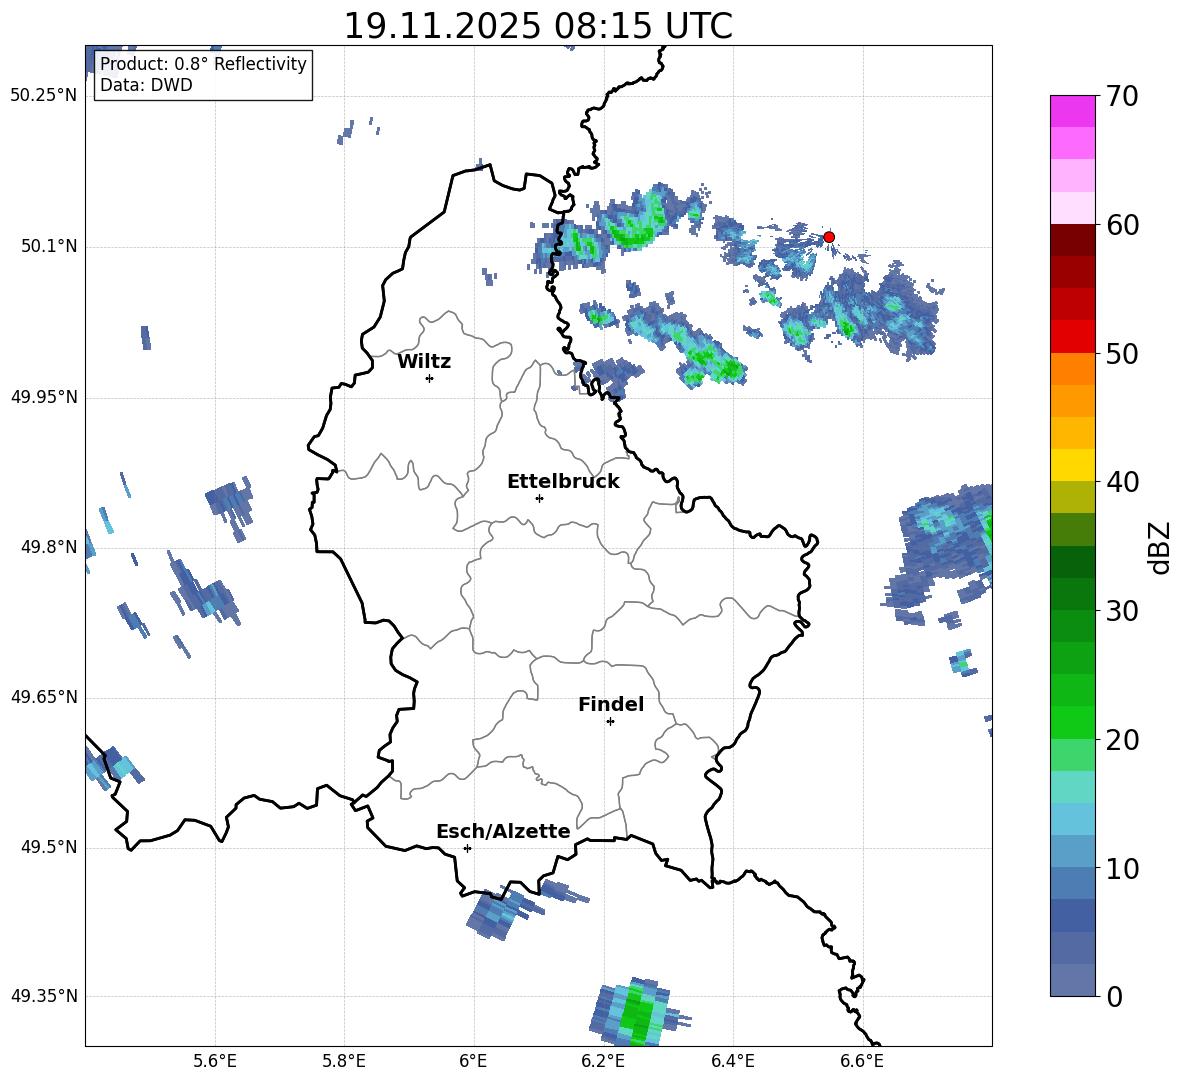This screenshot has width=1184, height=1081.
Task: Click the 0 tick on colorbar
Action: point(1114,996)
